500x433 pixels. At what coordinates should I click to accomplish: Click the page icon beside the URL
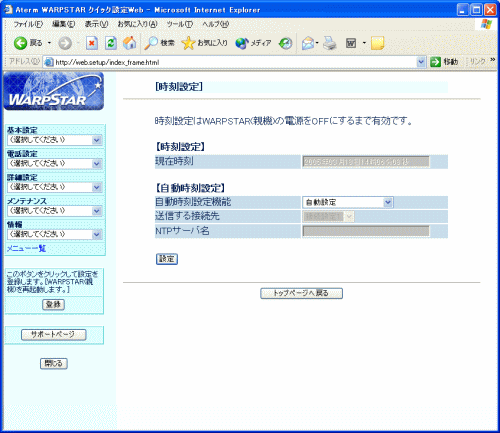pos(49,62)
